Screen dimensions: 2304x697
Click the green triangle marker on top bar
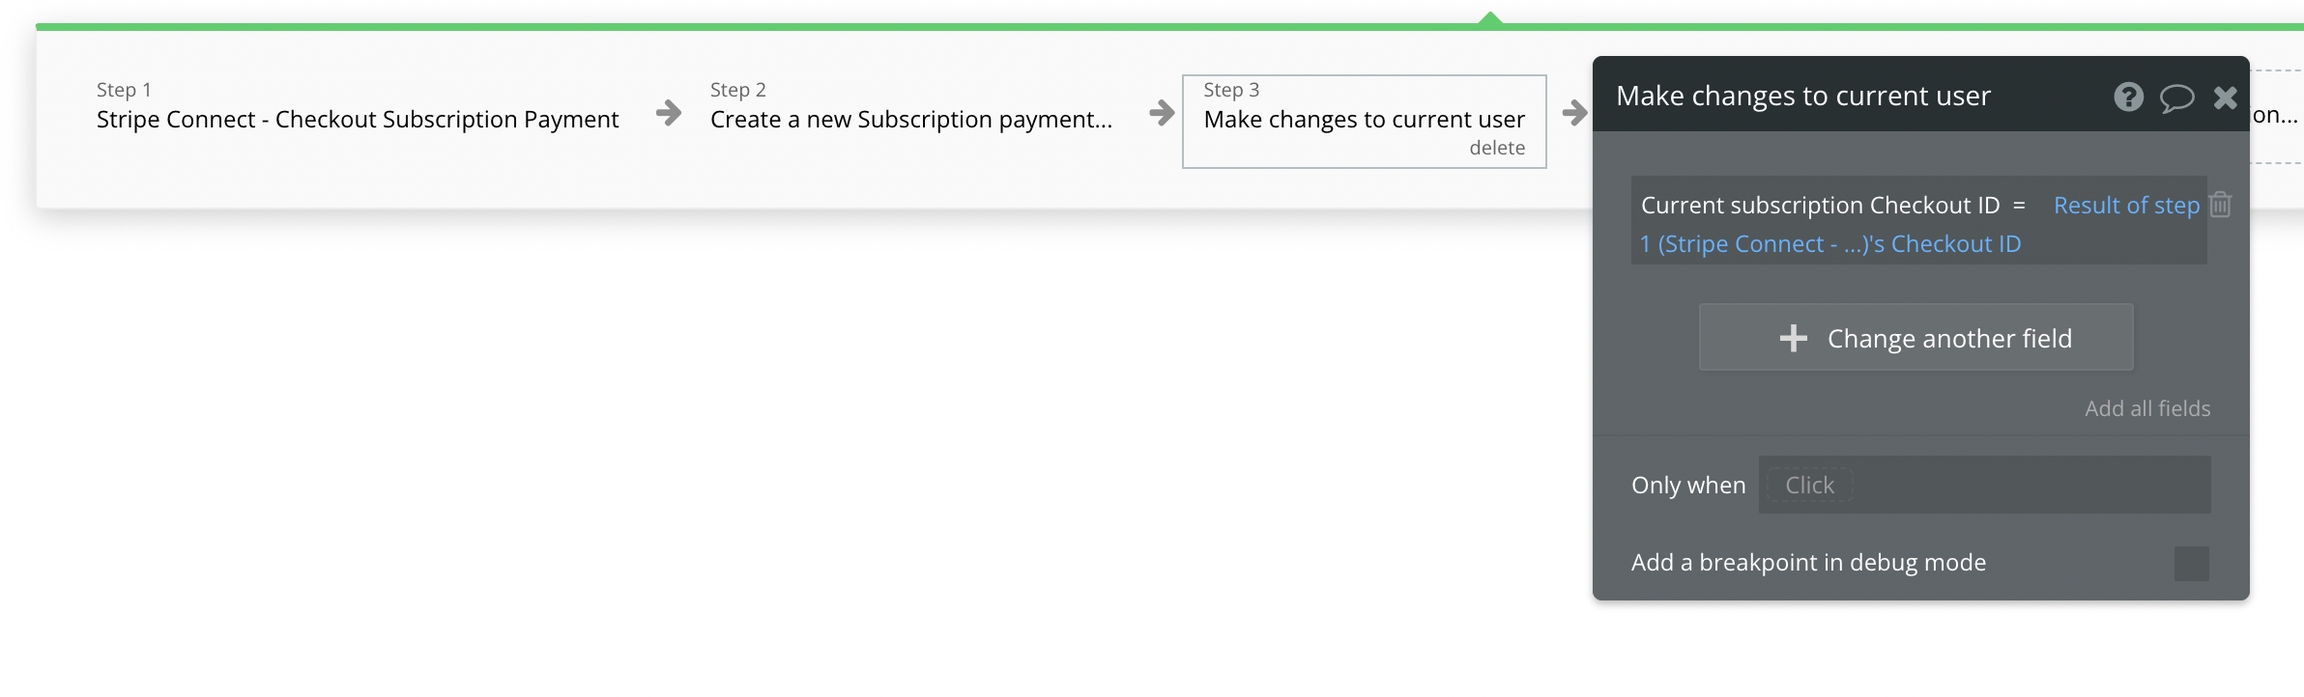click(1490, 19)
